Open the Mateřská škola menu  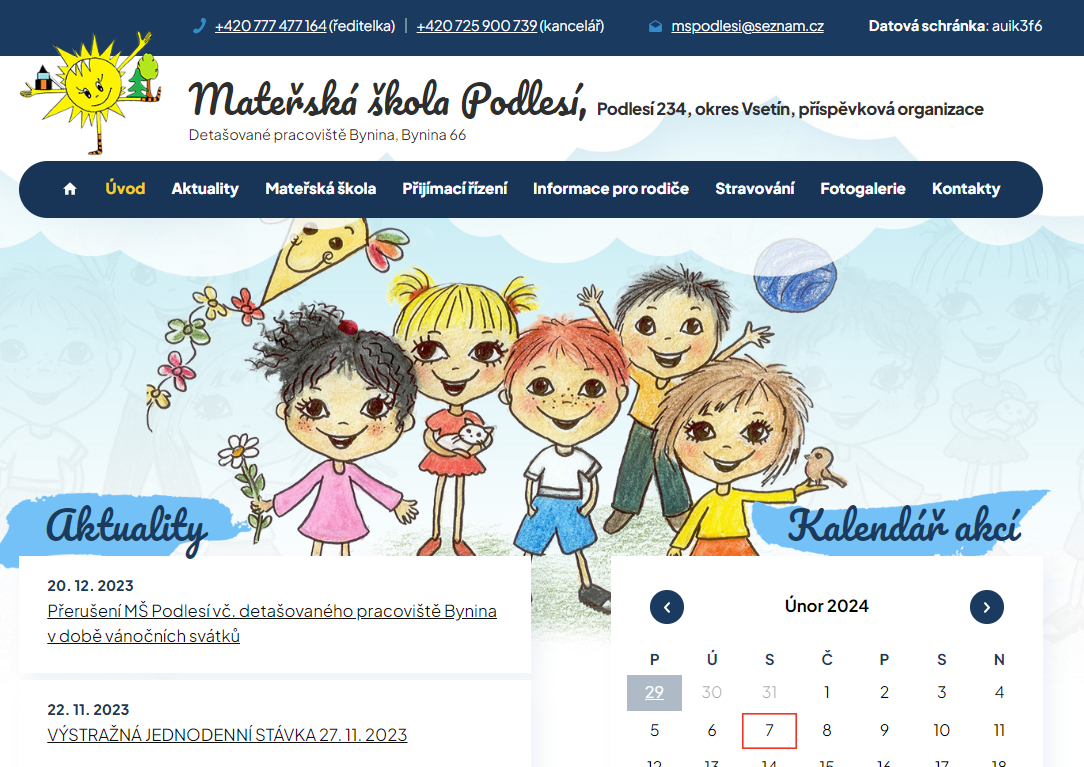coord(320,189)
